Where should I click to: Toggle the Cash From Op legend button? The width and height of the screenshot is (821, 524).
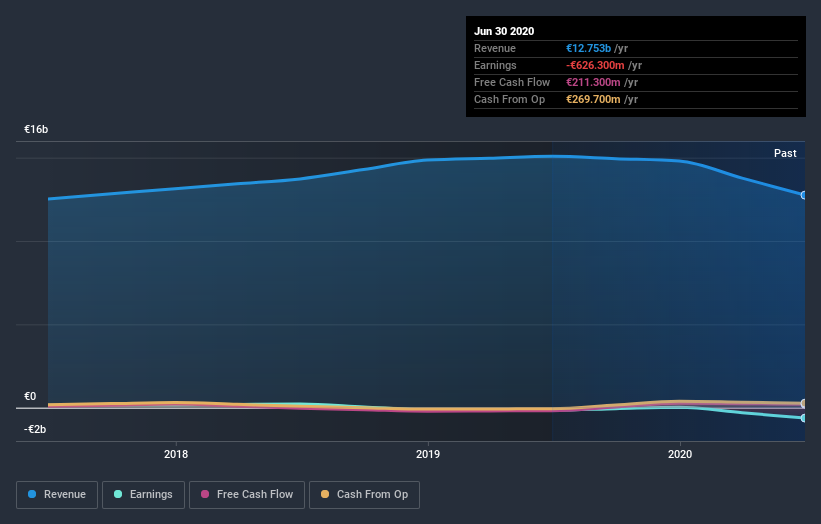click(364, 495)
